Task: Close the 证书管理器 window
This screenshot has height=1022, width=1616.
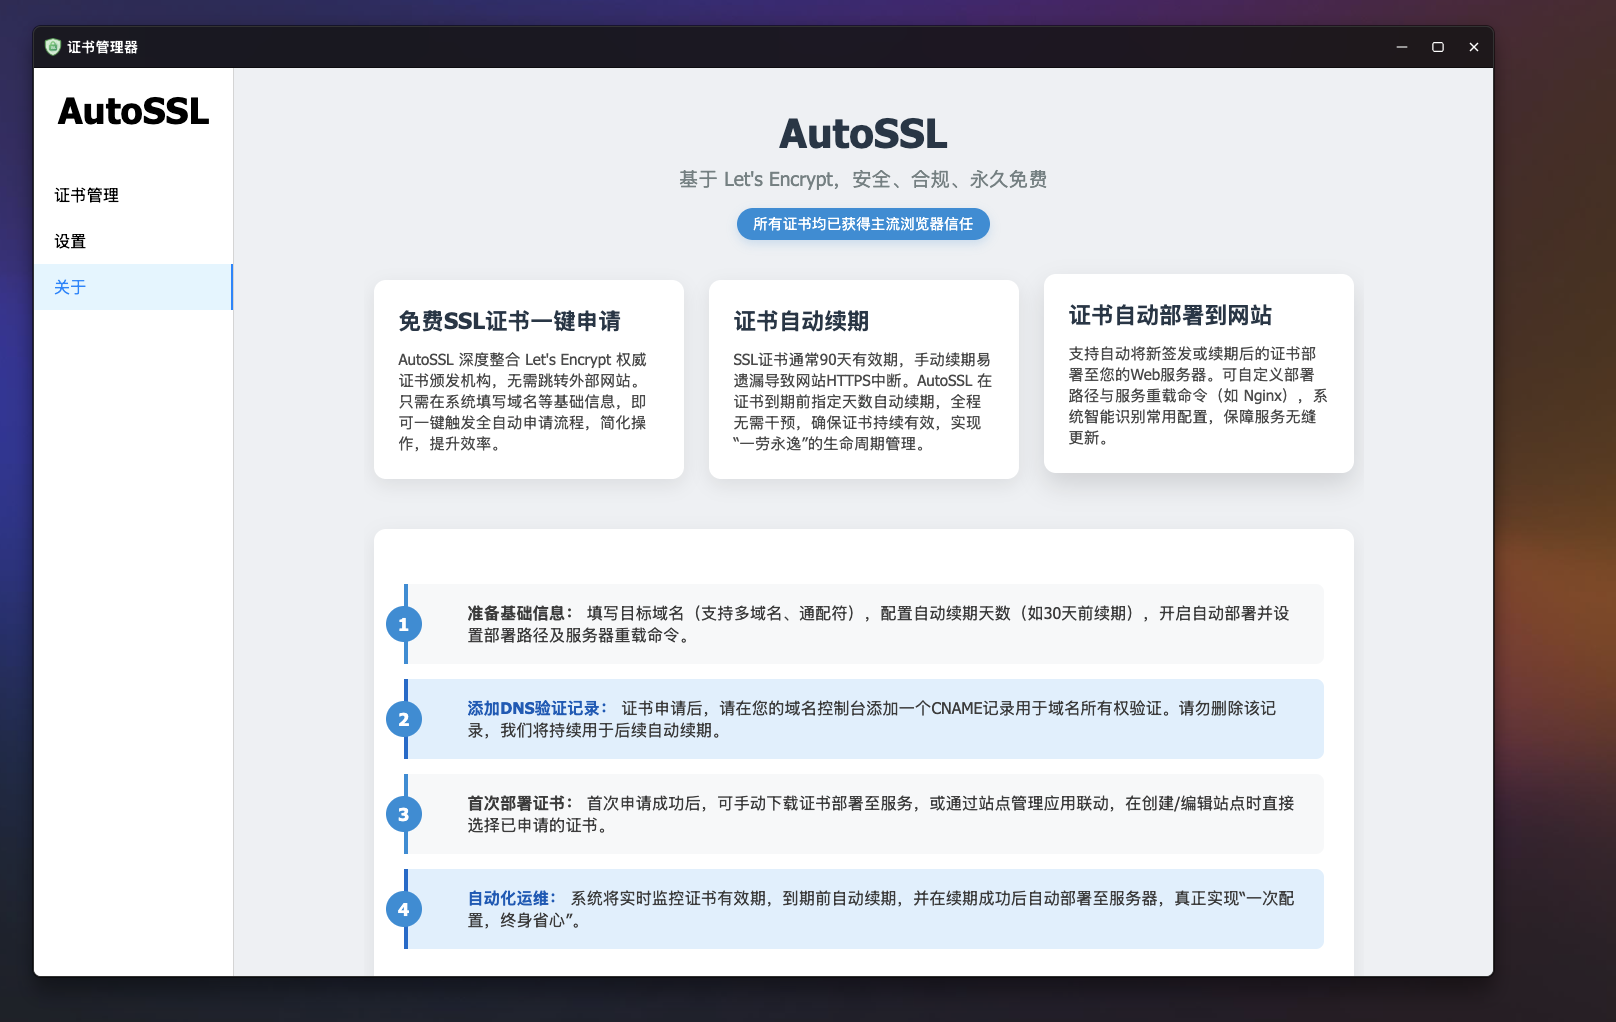Action: click(1474, 47)
